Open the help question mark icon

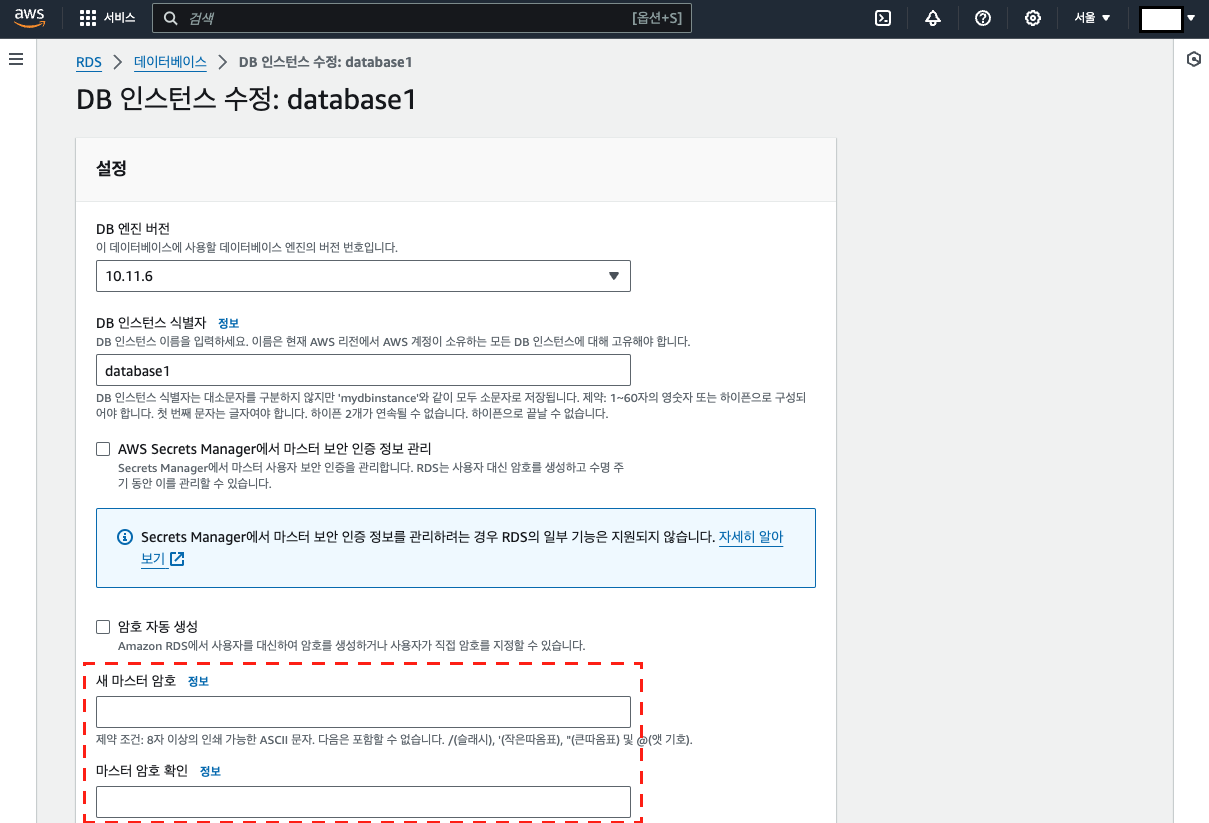click(x=983, y=18)
